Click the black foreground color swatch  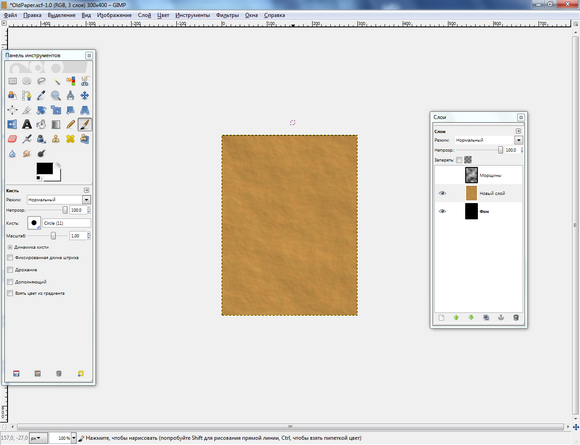(44, 168)
